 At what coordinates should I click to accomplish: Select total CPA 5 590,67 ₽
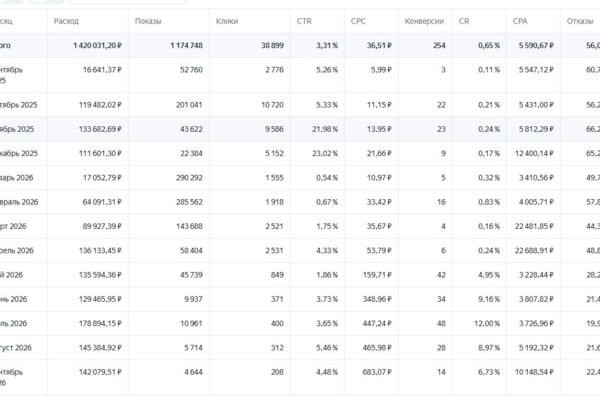coord(536,46)
